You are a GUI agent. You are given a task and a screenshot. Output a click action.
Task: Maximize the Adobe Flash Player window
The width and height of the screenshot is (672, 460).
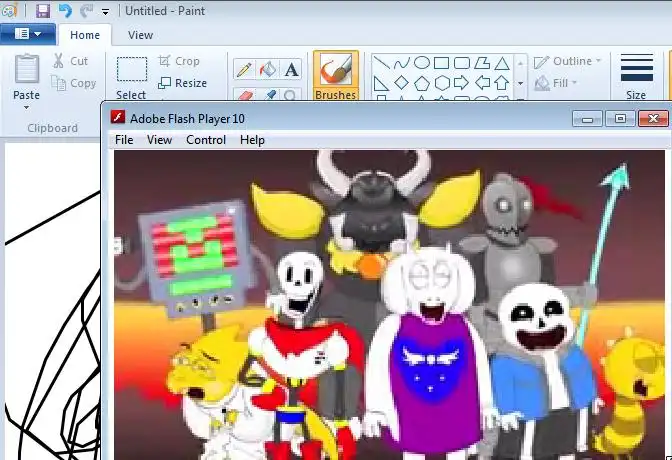[620, 119]
